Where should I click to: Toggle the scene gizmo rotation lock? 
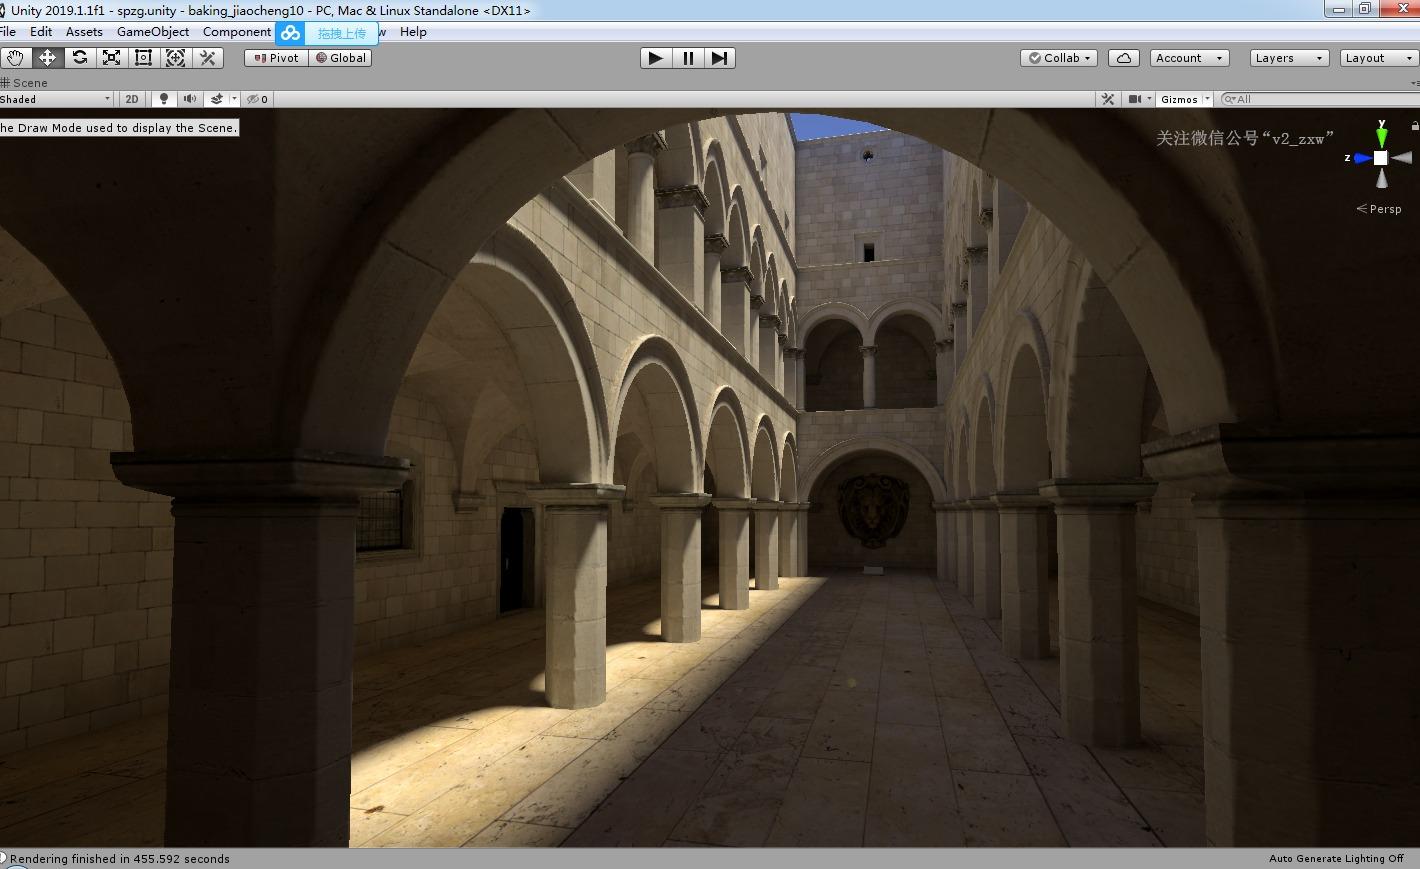click(1414, 125)
